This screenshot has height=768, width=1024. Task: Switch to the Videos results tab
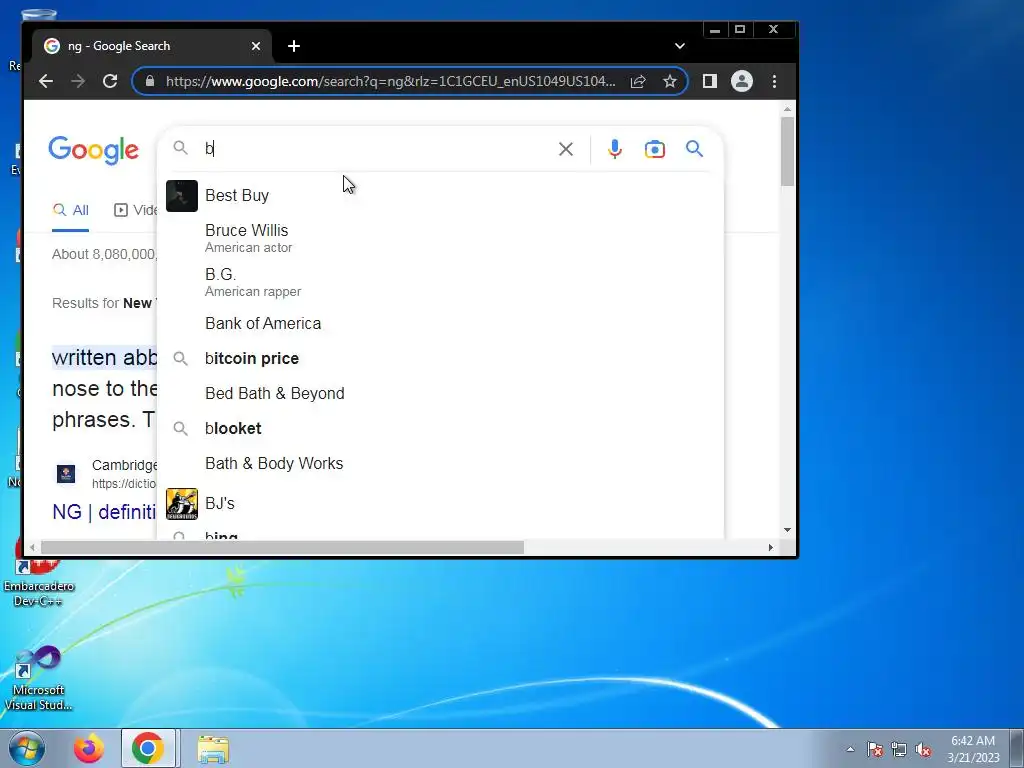(135, 210)
